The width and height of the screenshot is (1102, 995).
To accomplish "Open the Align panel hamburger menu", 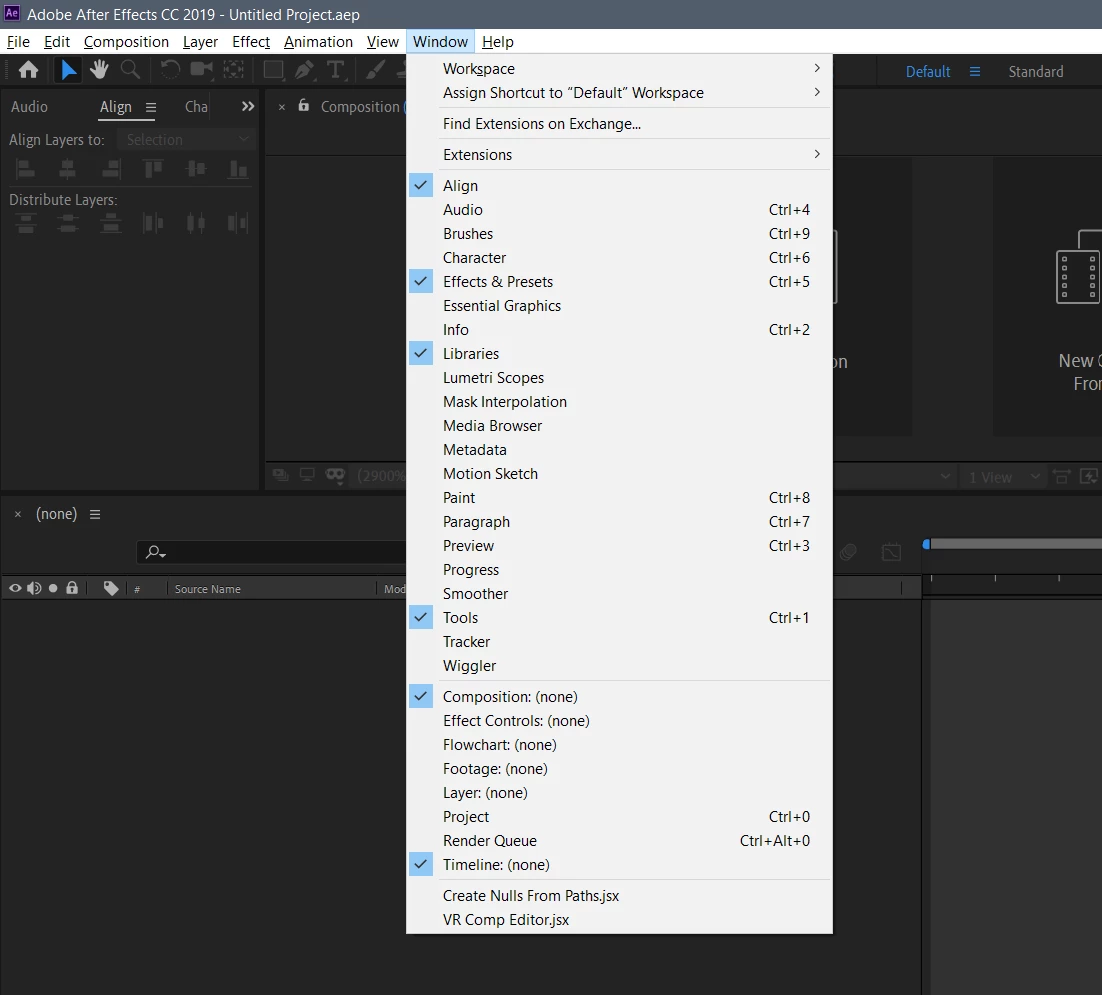I will [150, 108].
